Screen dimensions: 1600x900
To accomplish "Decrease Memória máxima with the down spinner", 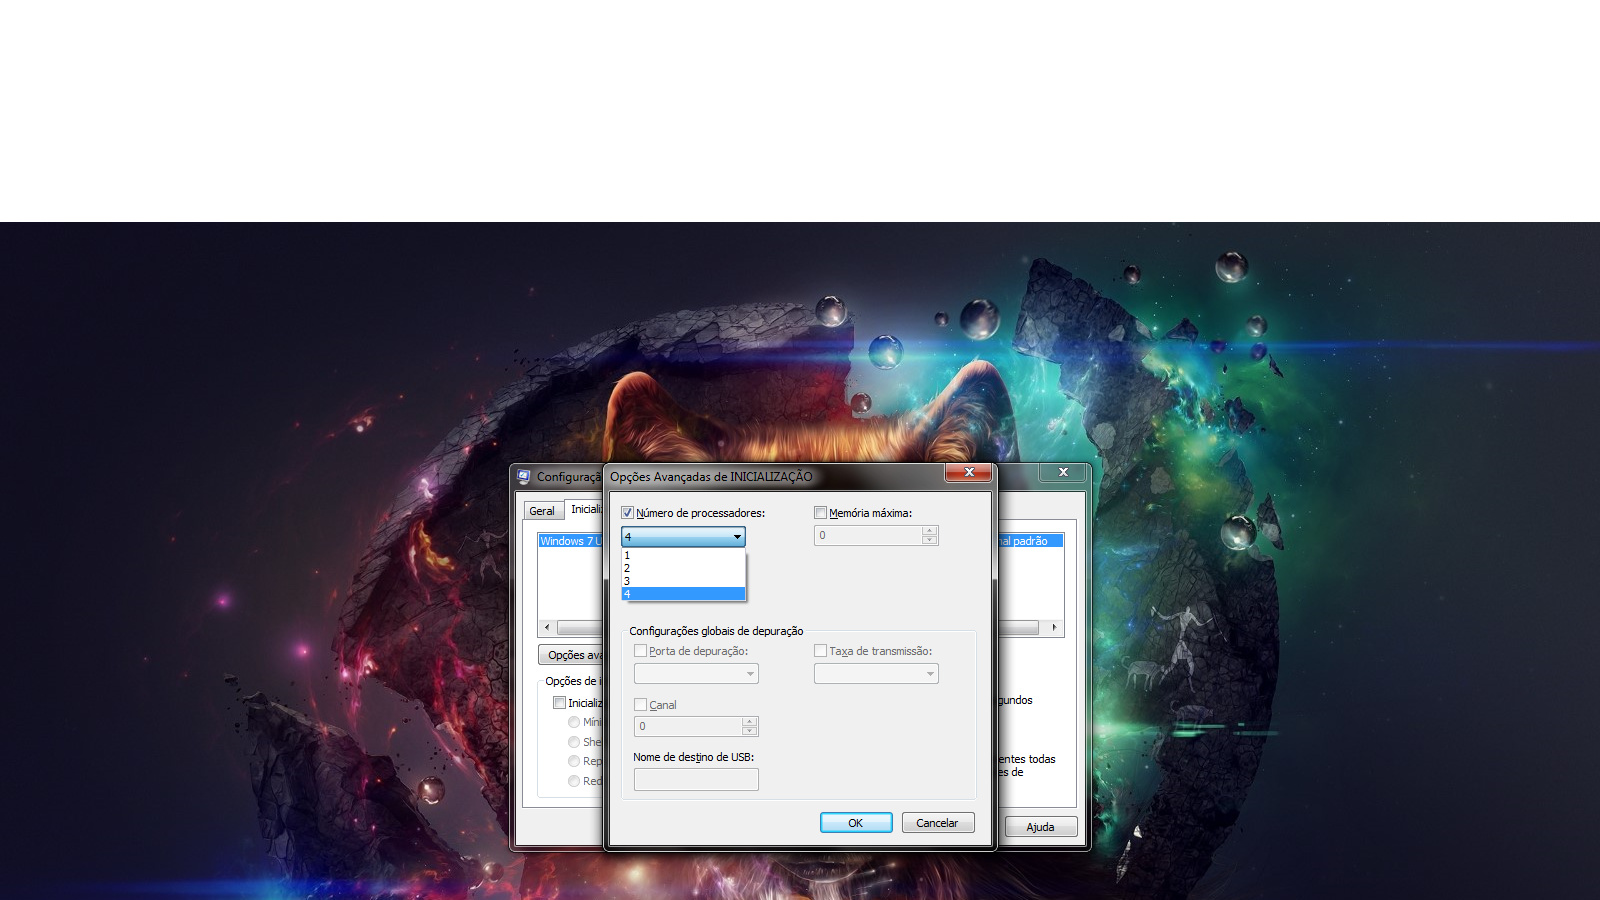I will click(930, 540).
